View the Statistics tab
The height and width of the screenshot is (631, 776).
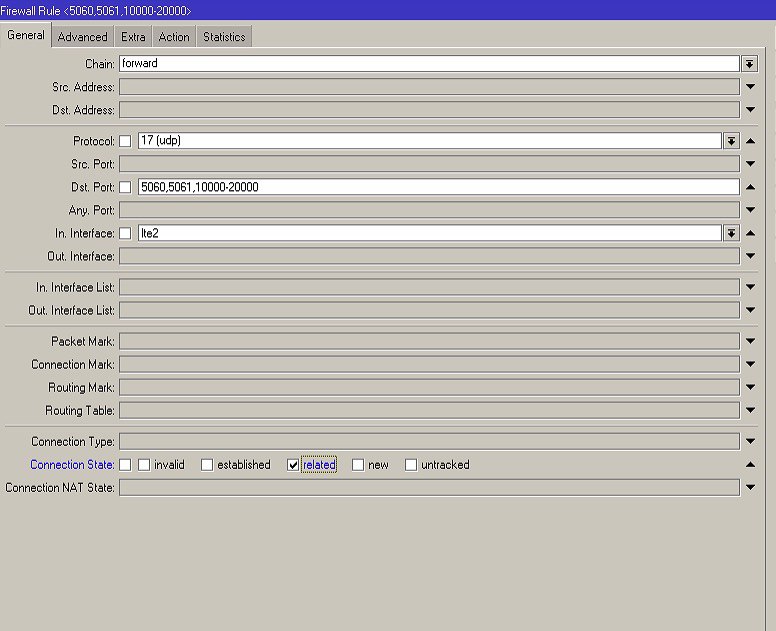(x=224, y=37)
